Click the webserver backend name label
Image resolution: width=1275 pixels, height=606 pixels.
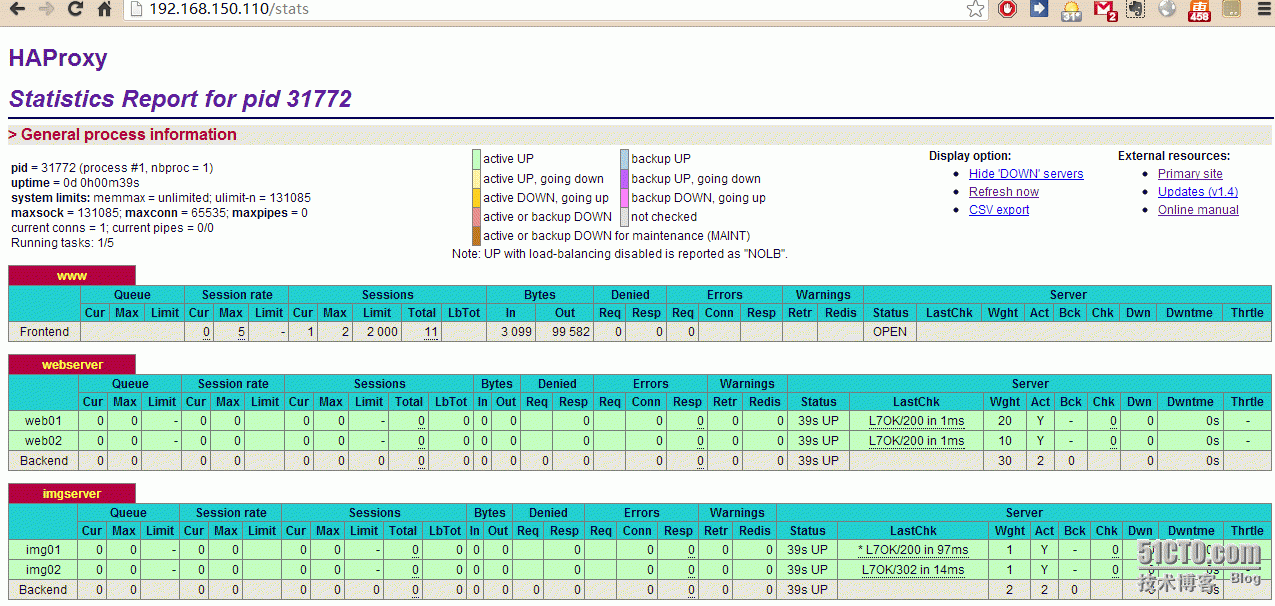(x=72, y=365)
